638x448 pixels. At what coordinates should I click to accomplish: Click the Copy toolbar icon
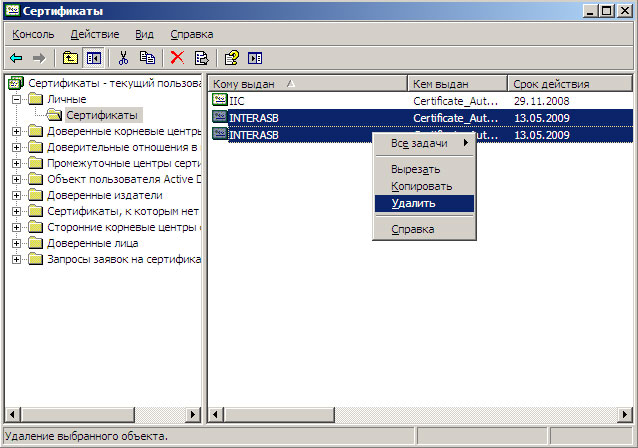tap(147, 58)
